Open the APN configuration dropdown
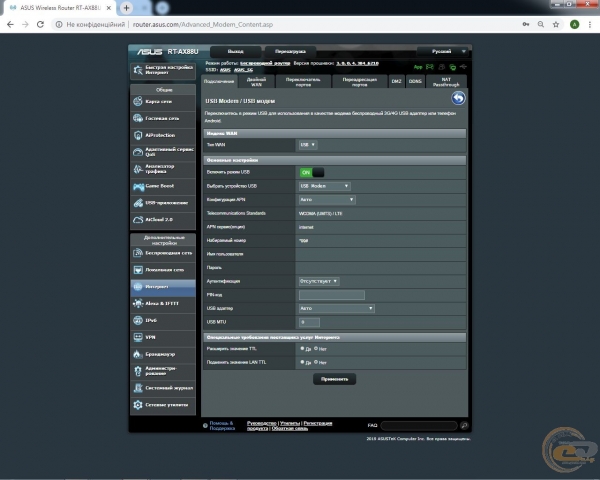This screenshot has height=480, width=600. click(327, 199)
